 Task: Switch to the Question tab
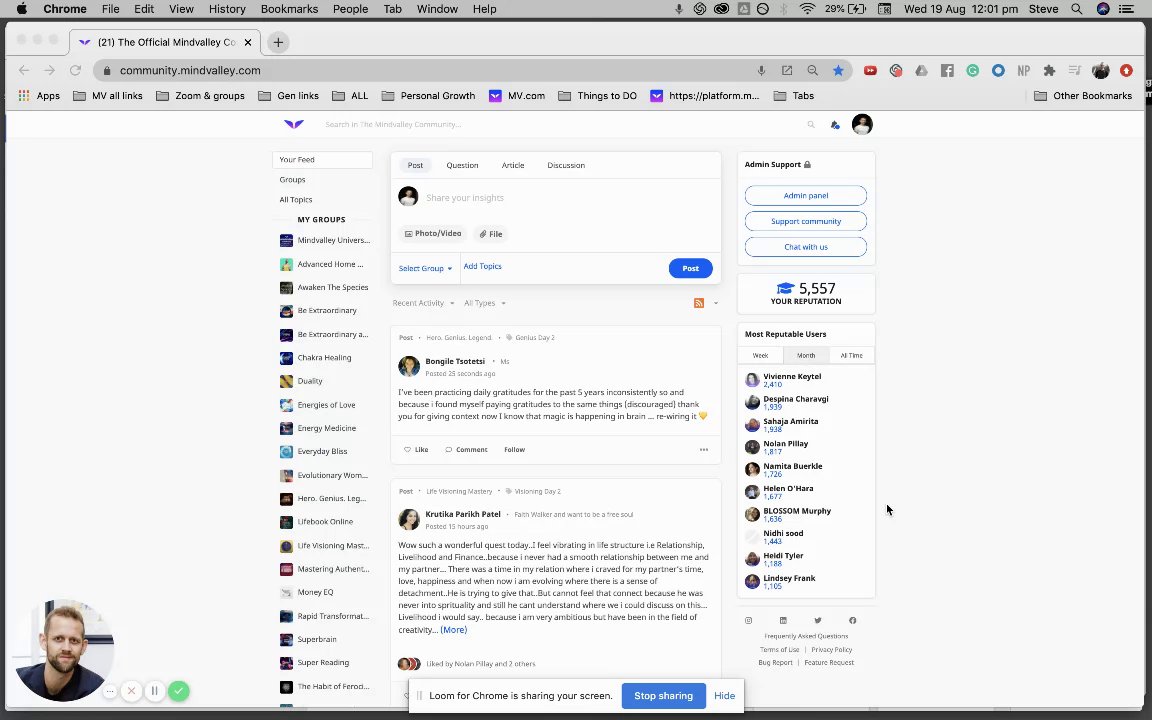pos(462,165)
